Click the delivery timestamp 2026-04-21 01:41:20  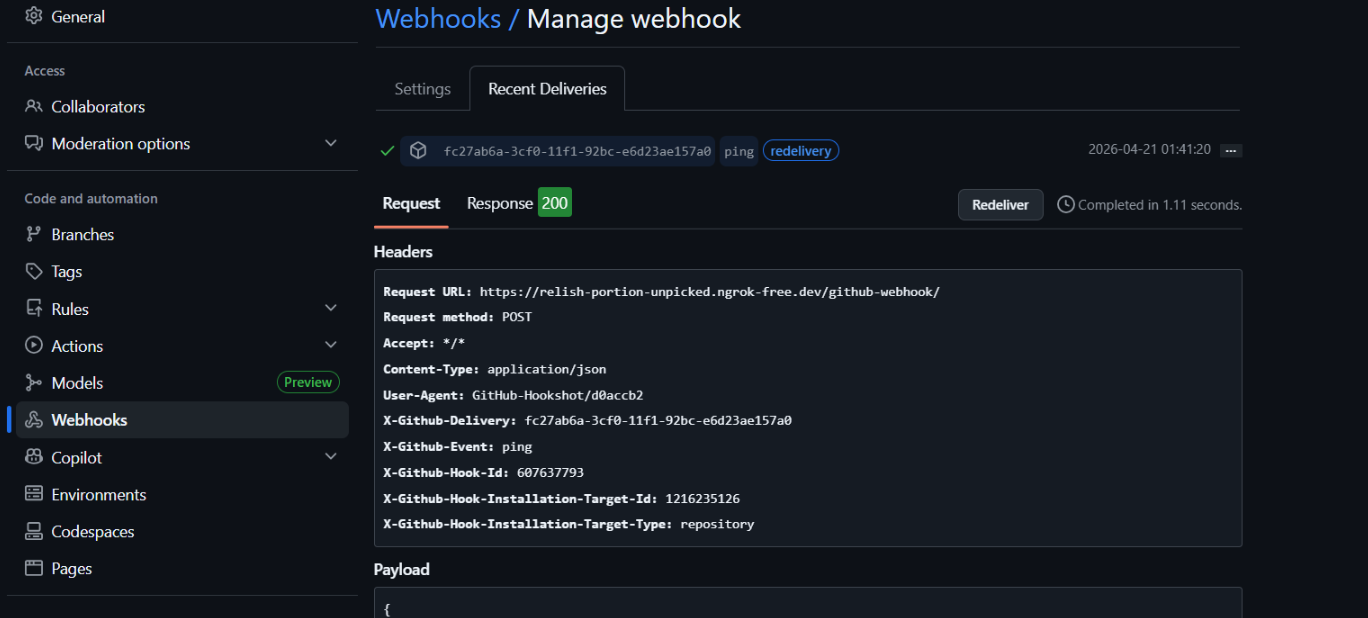(1150, 150)
